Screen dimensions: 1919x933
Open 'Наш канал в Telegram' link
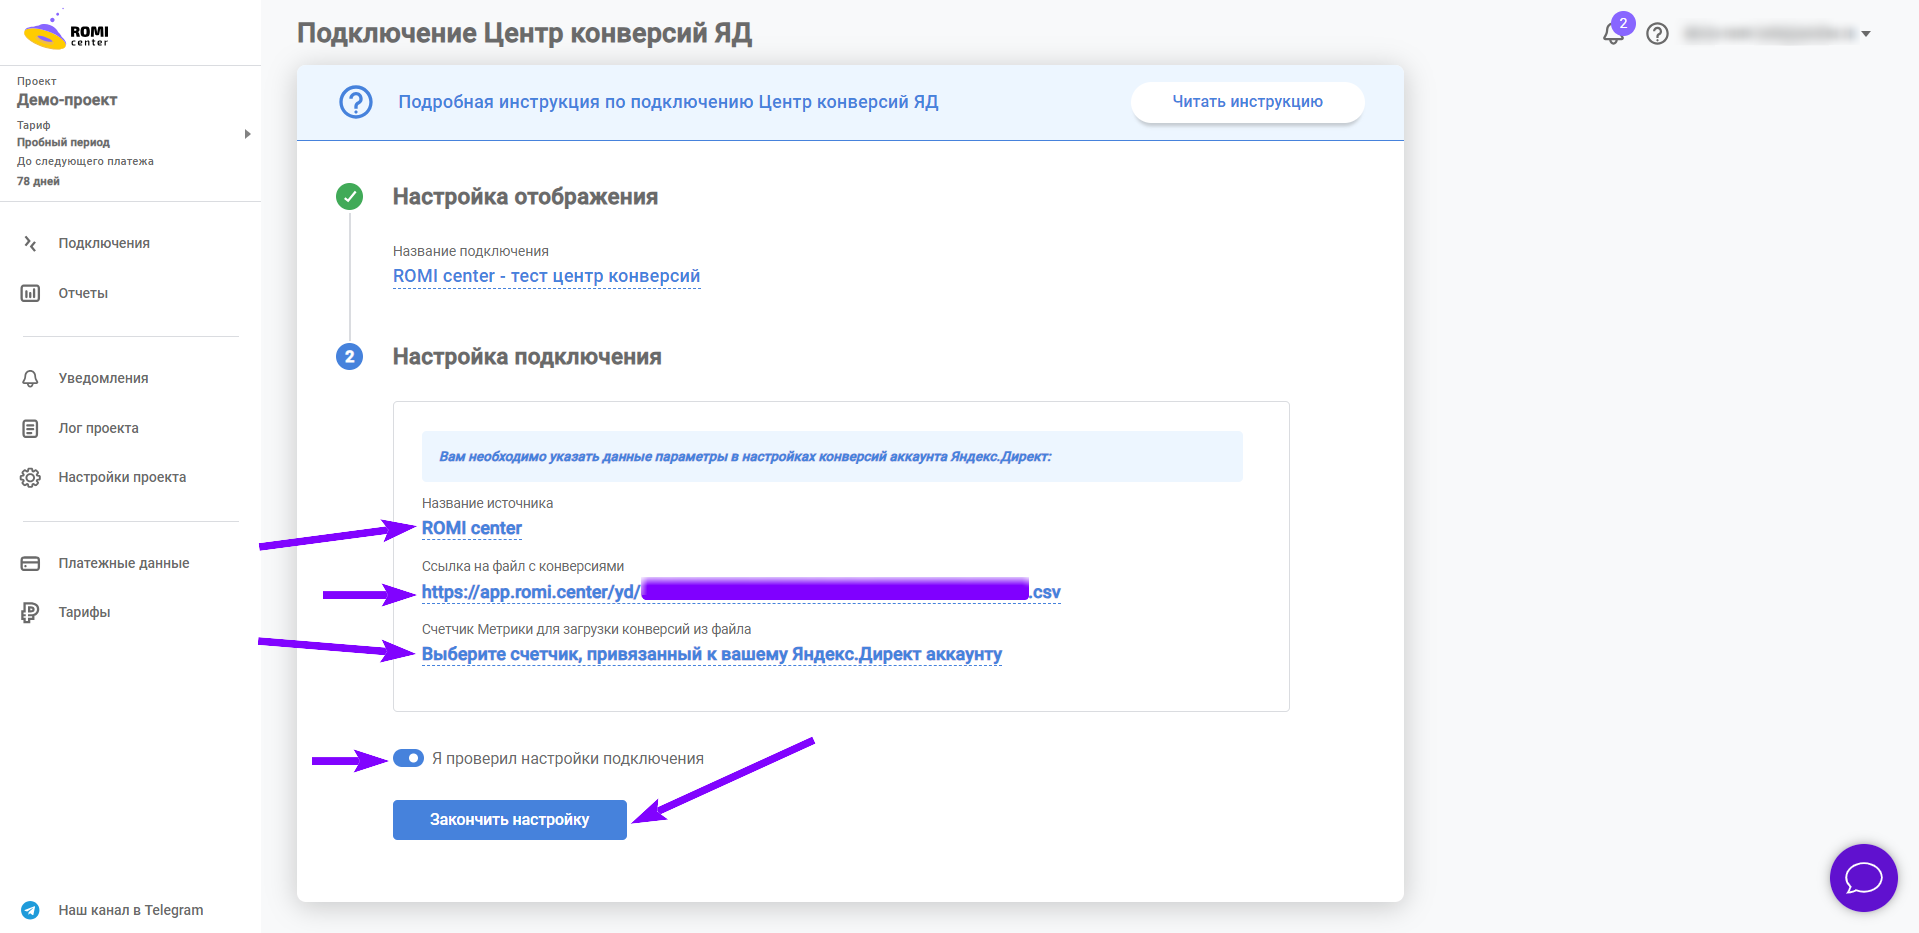pos(131,910)
